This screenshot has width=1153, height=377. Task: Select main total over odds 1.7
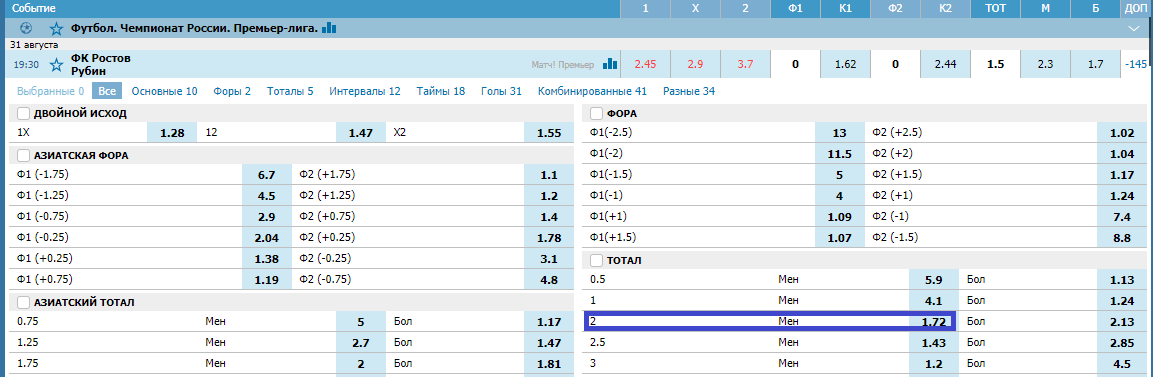[x=1095, y=65]
